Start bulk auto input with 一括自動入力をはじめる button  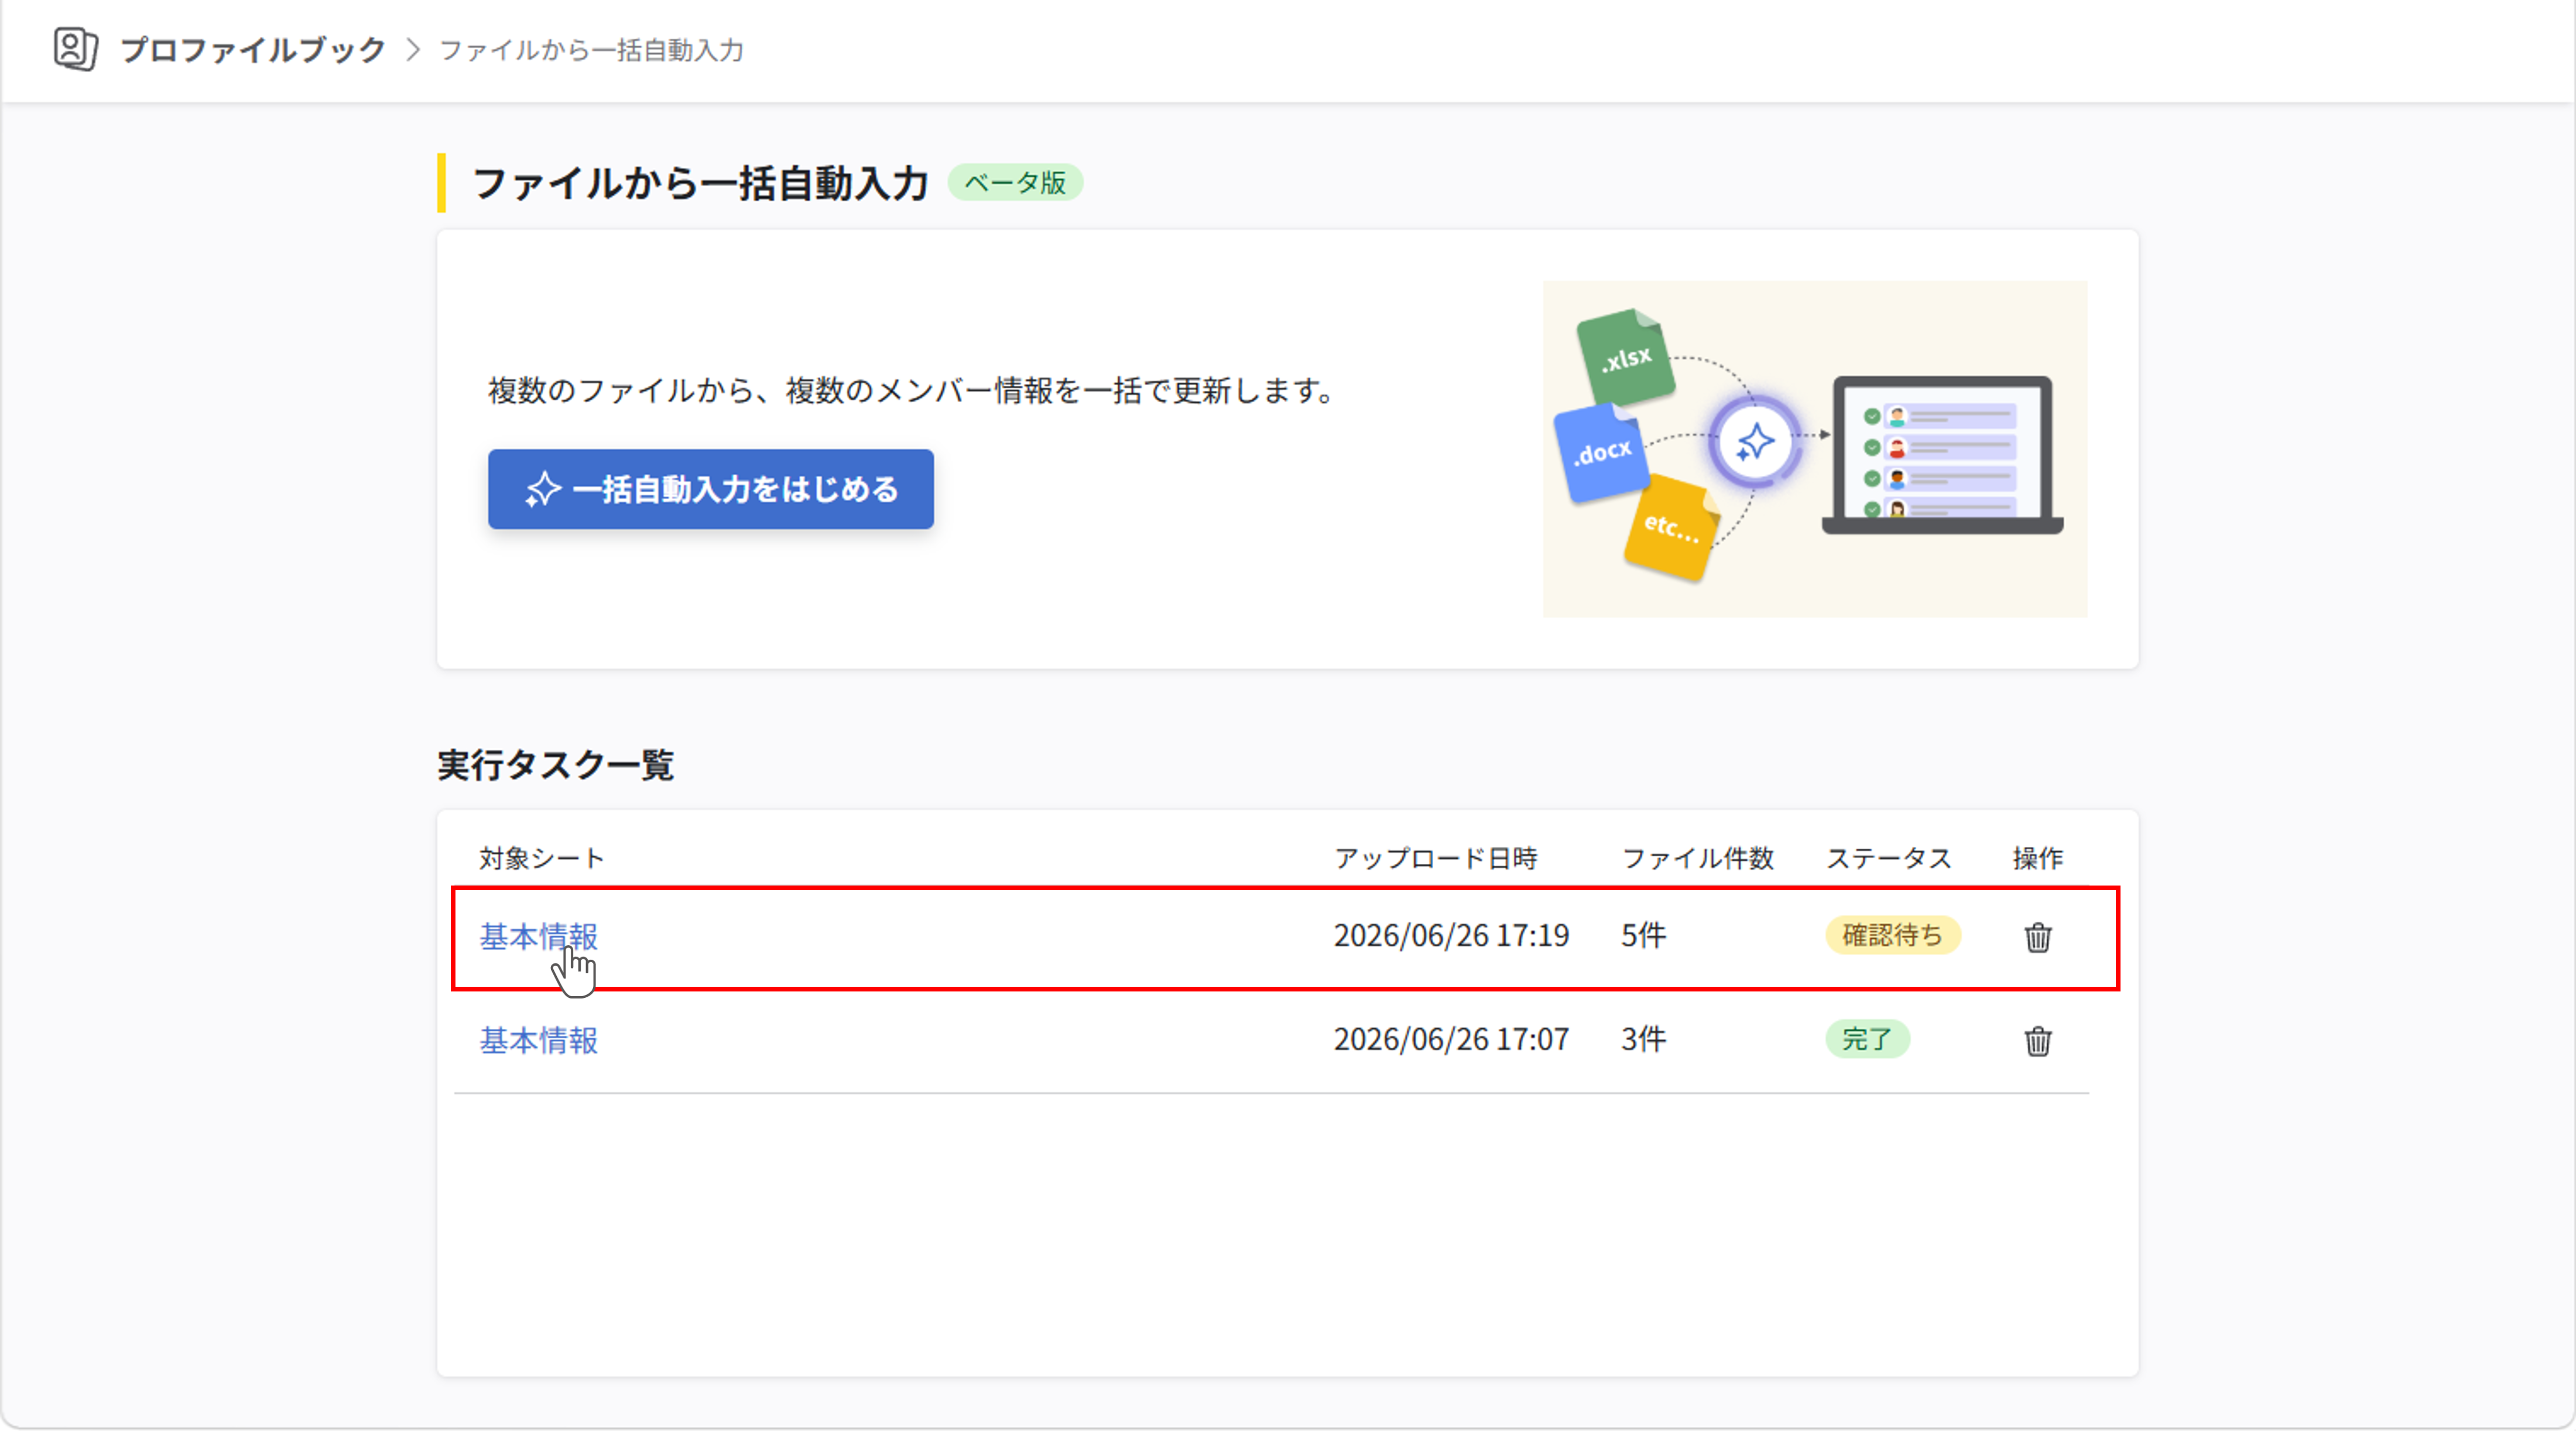(710, 489)
